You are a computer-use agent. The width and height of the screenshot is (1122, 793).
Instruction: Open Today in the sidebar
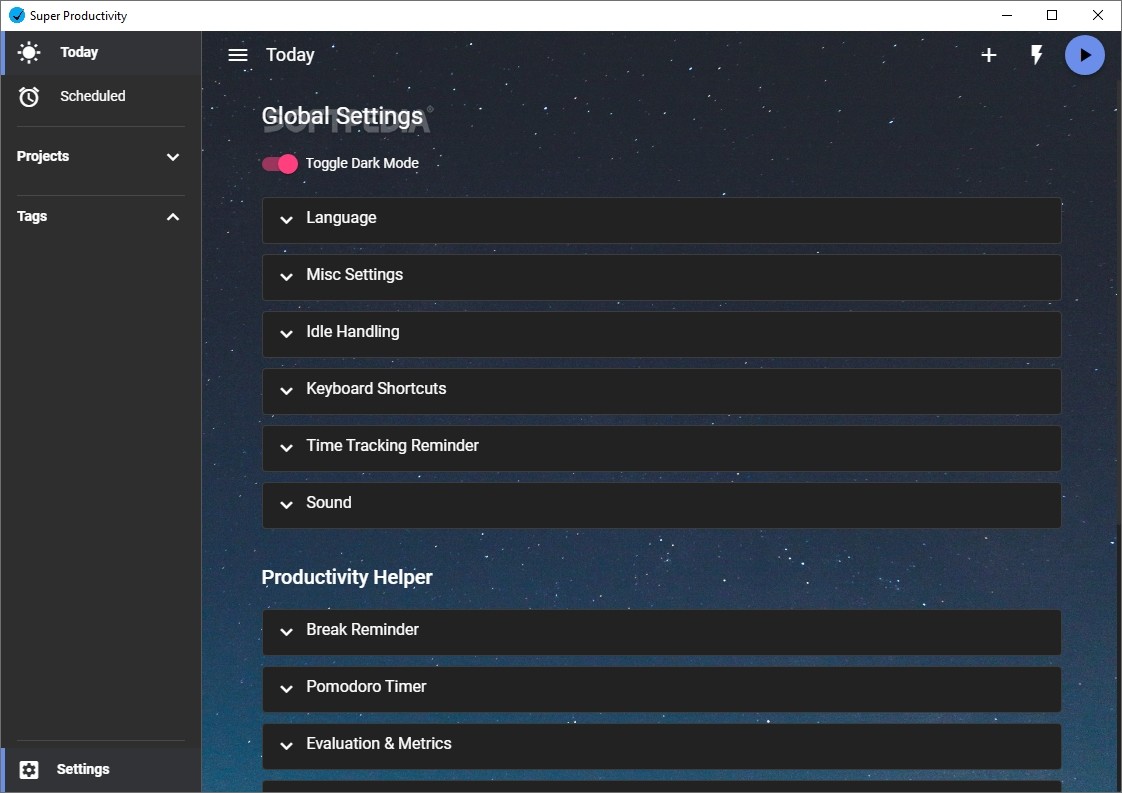[x=101, y=53]
